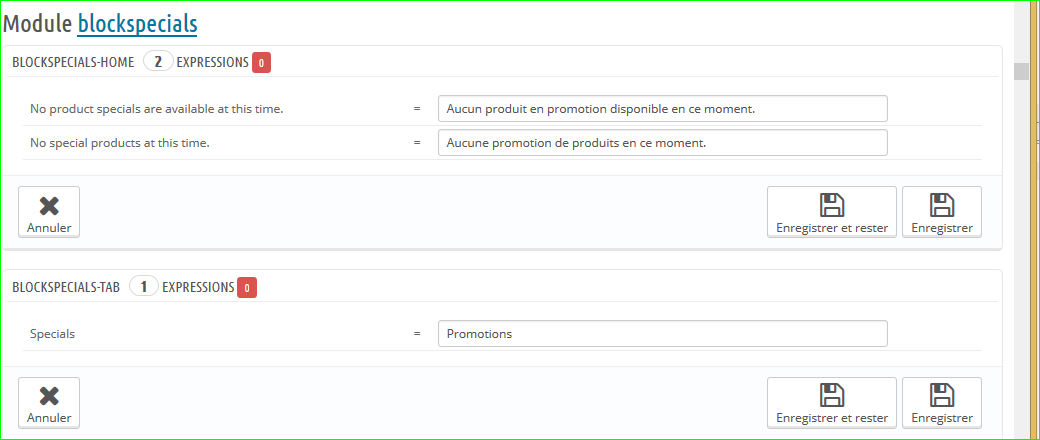Click the 'No special products at this time.' label
The width and height of the screenshot is (1040, 440).
(x=119, y=143)
